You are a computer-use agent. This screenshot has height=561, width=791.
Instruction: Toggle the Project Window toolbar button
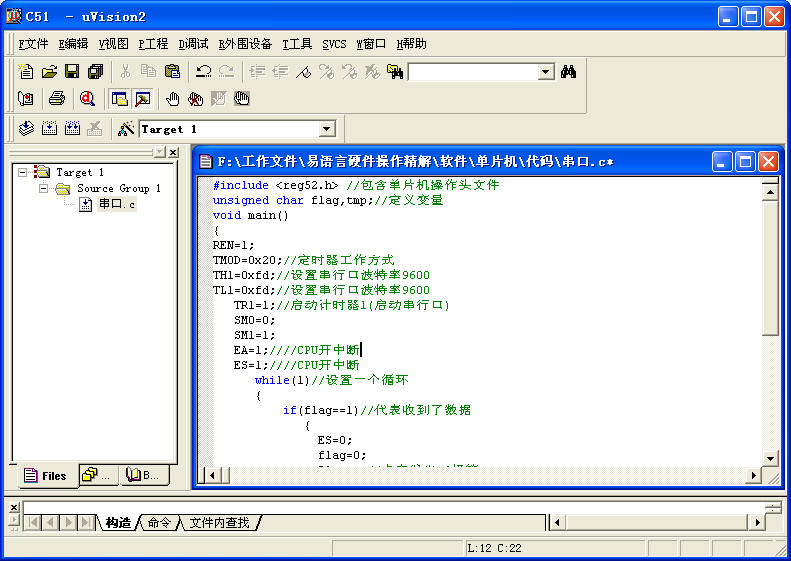coord(119,98)
